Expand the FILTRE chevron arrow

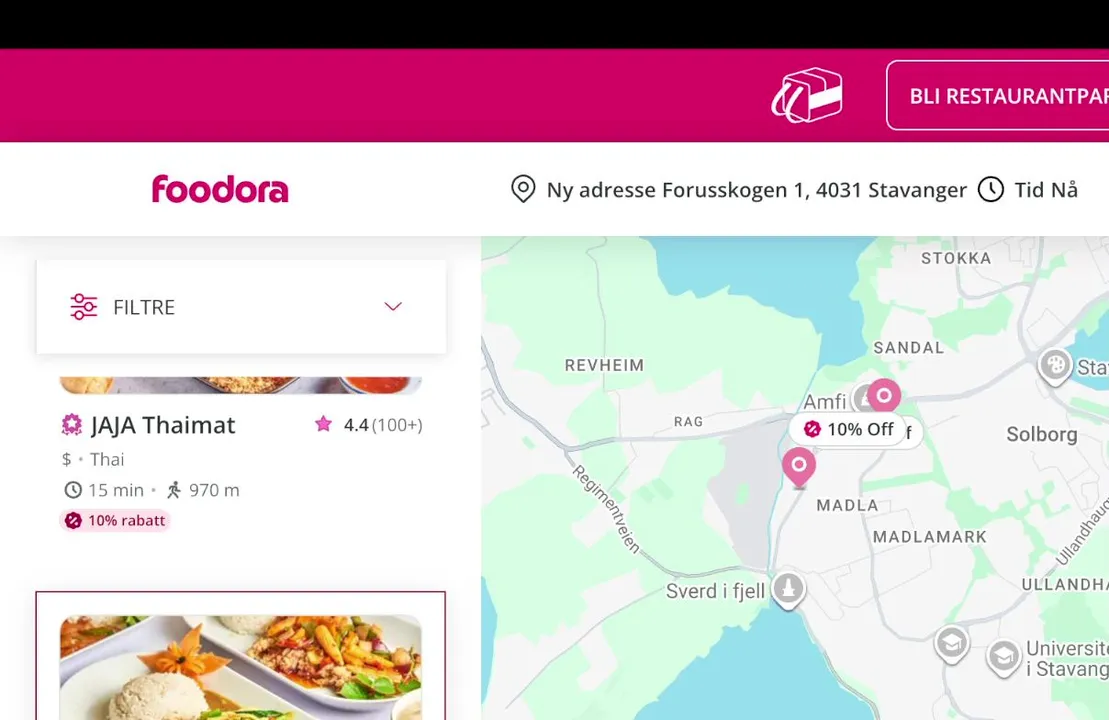(393, 306)
